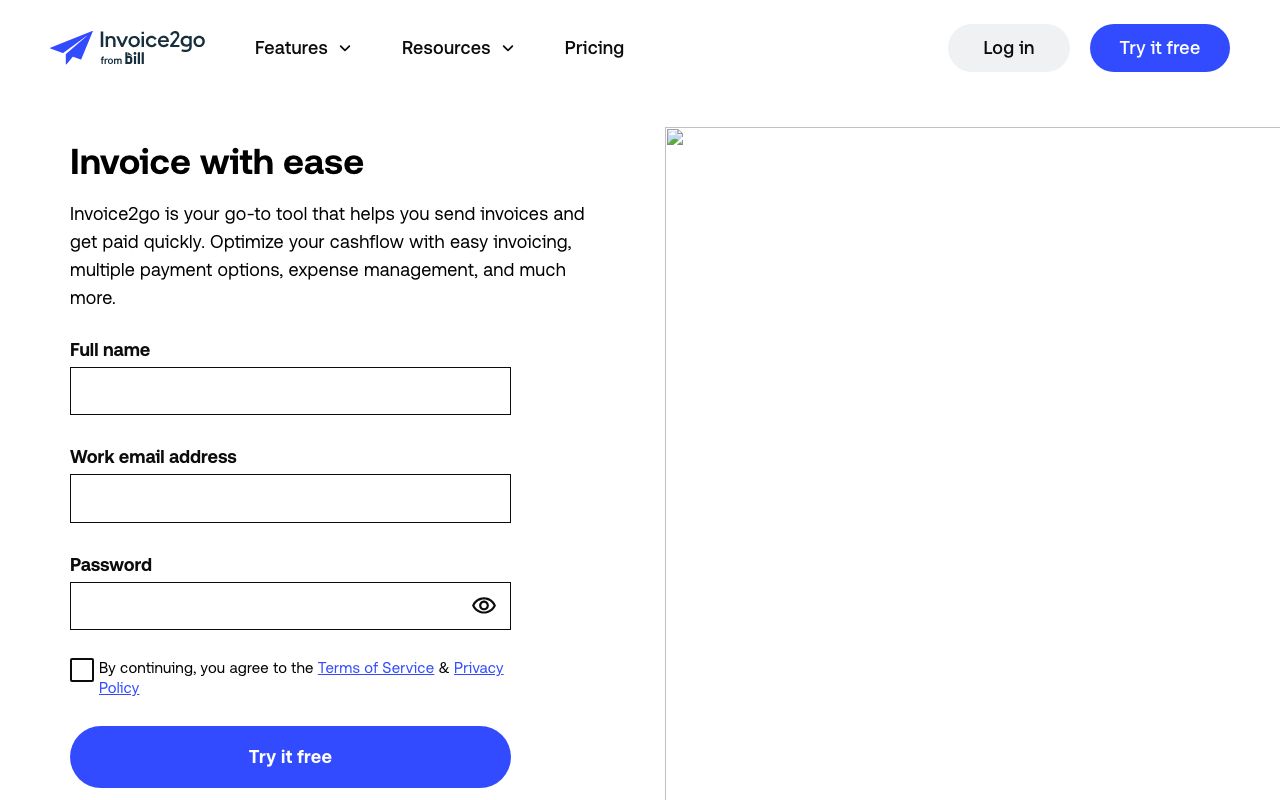Click the Invoice2go logo
The image size is (1280, 800).
pos(127,48)
